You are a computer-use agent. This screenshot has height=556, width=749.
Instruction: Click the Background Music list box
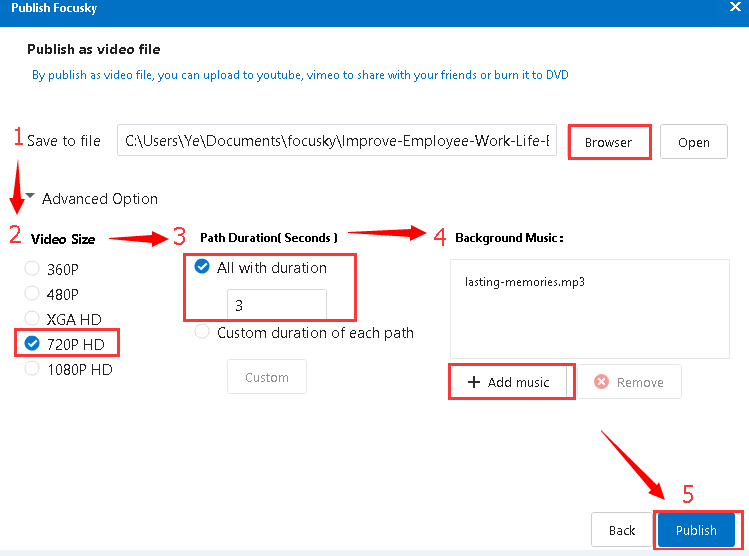(x=590, y=309)
